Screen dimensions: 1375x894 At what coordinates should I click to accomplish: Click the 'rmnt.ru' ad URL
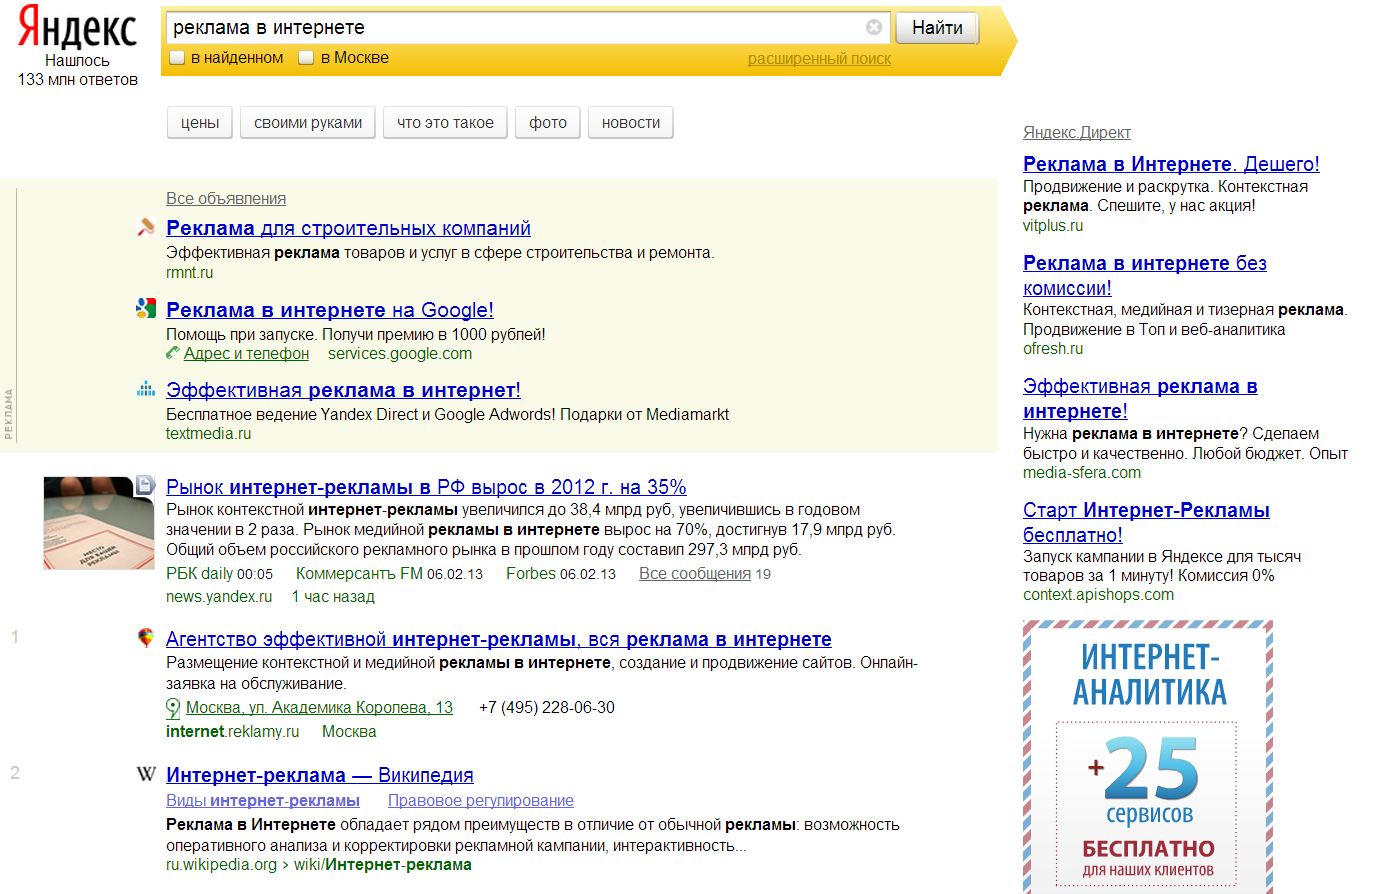189,273
